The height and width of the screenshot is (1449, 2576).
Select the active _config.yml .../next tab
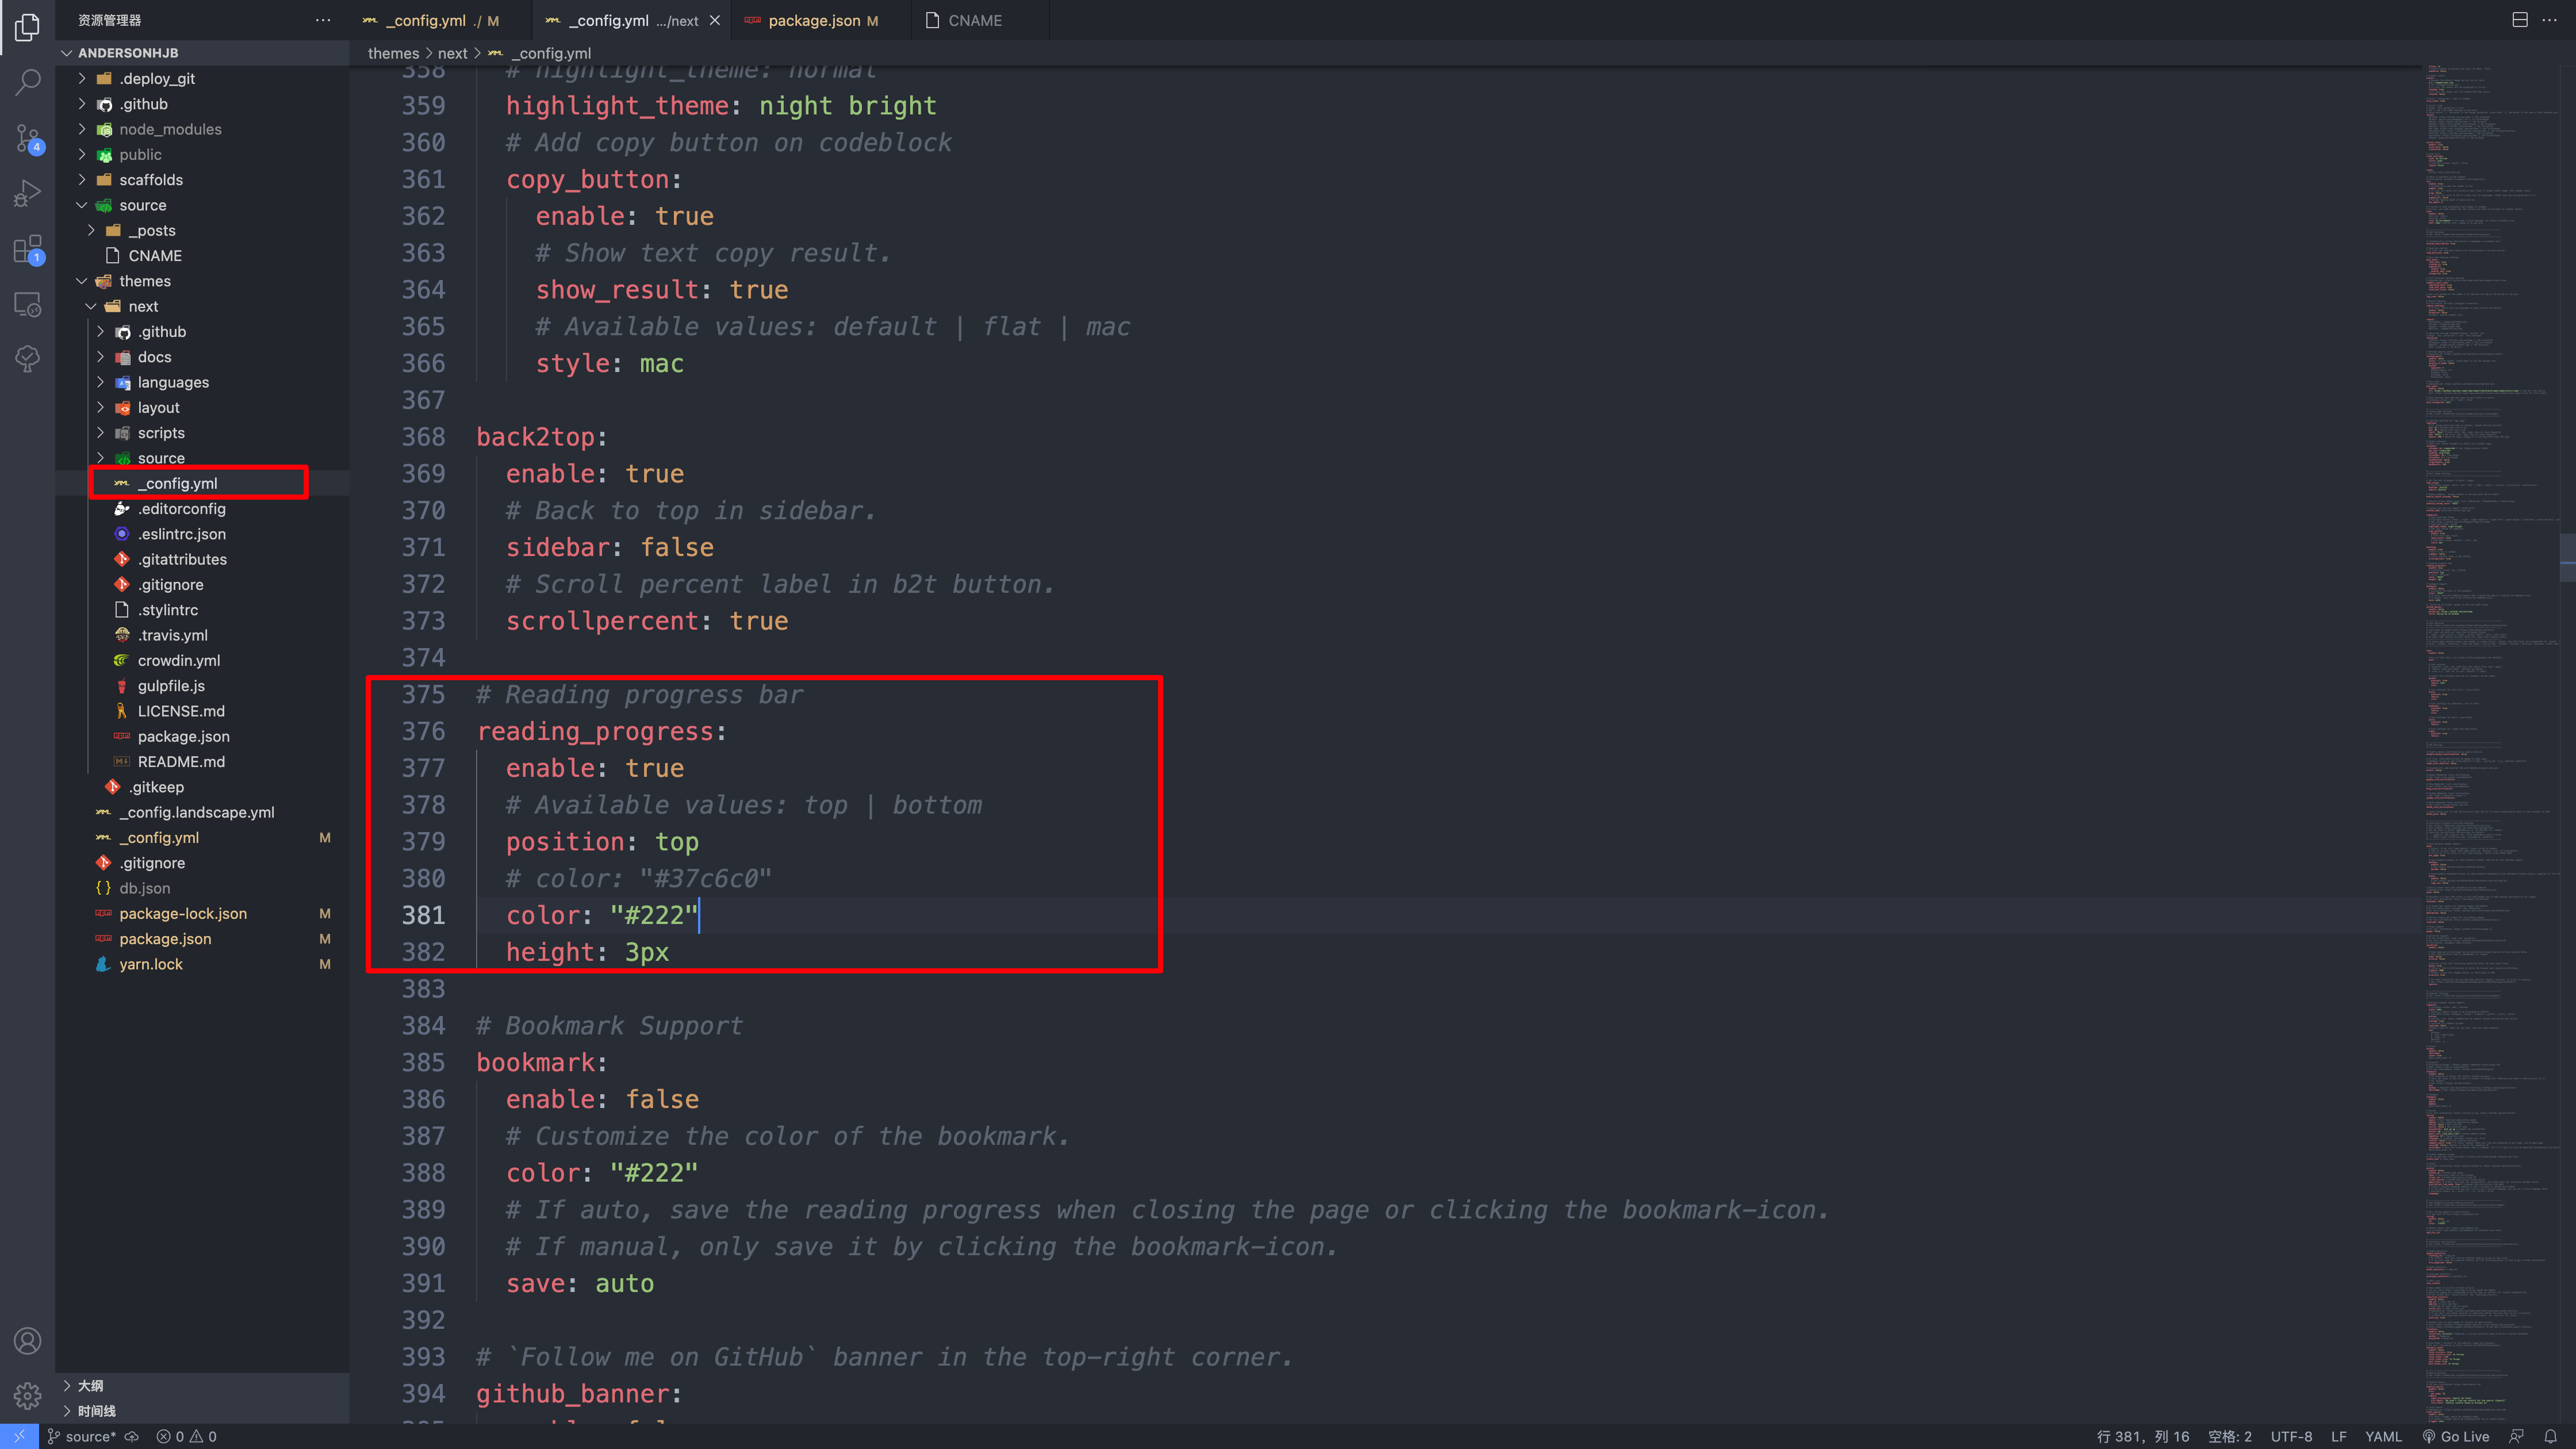[x=632, y=20]
